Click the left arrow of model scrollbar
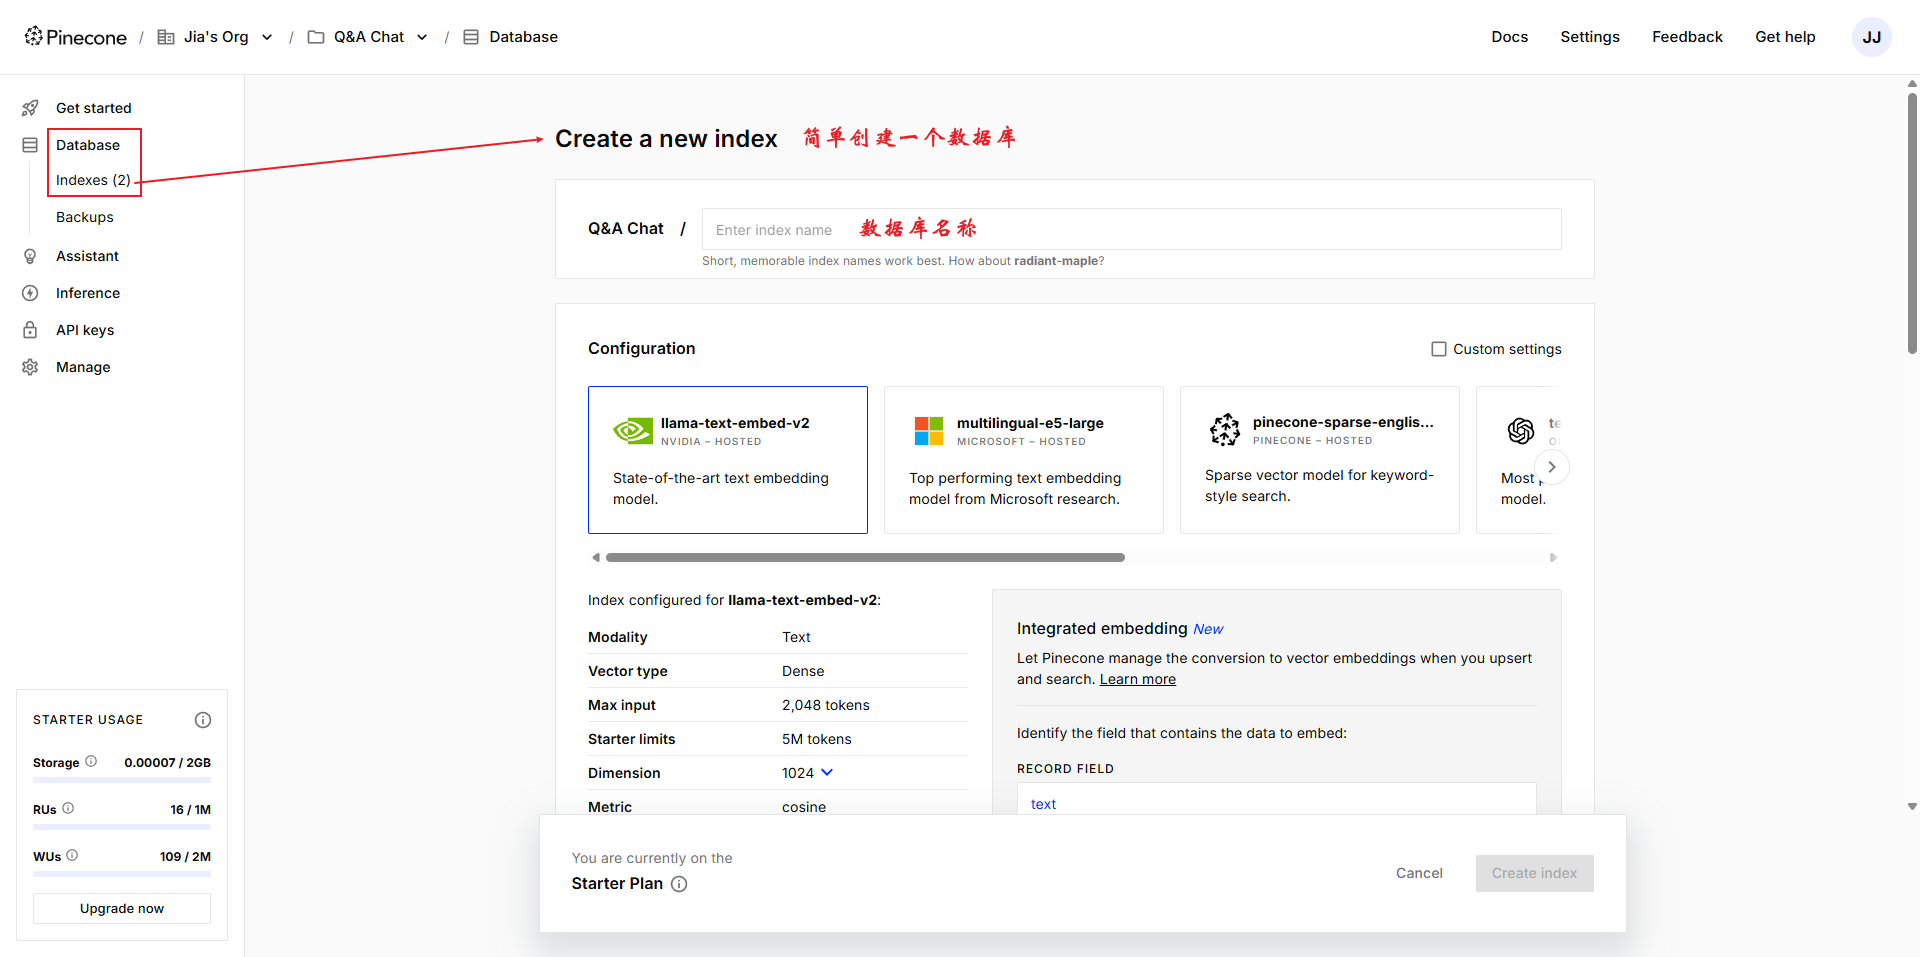1920x957 pixels. click(x=596, y=558)
